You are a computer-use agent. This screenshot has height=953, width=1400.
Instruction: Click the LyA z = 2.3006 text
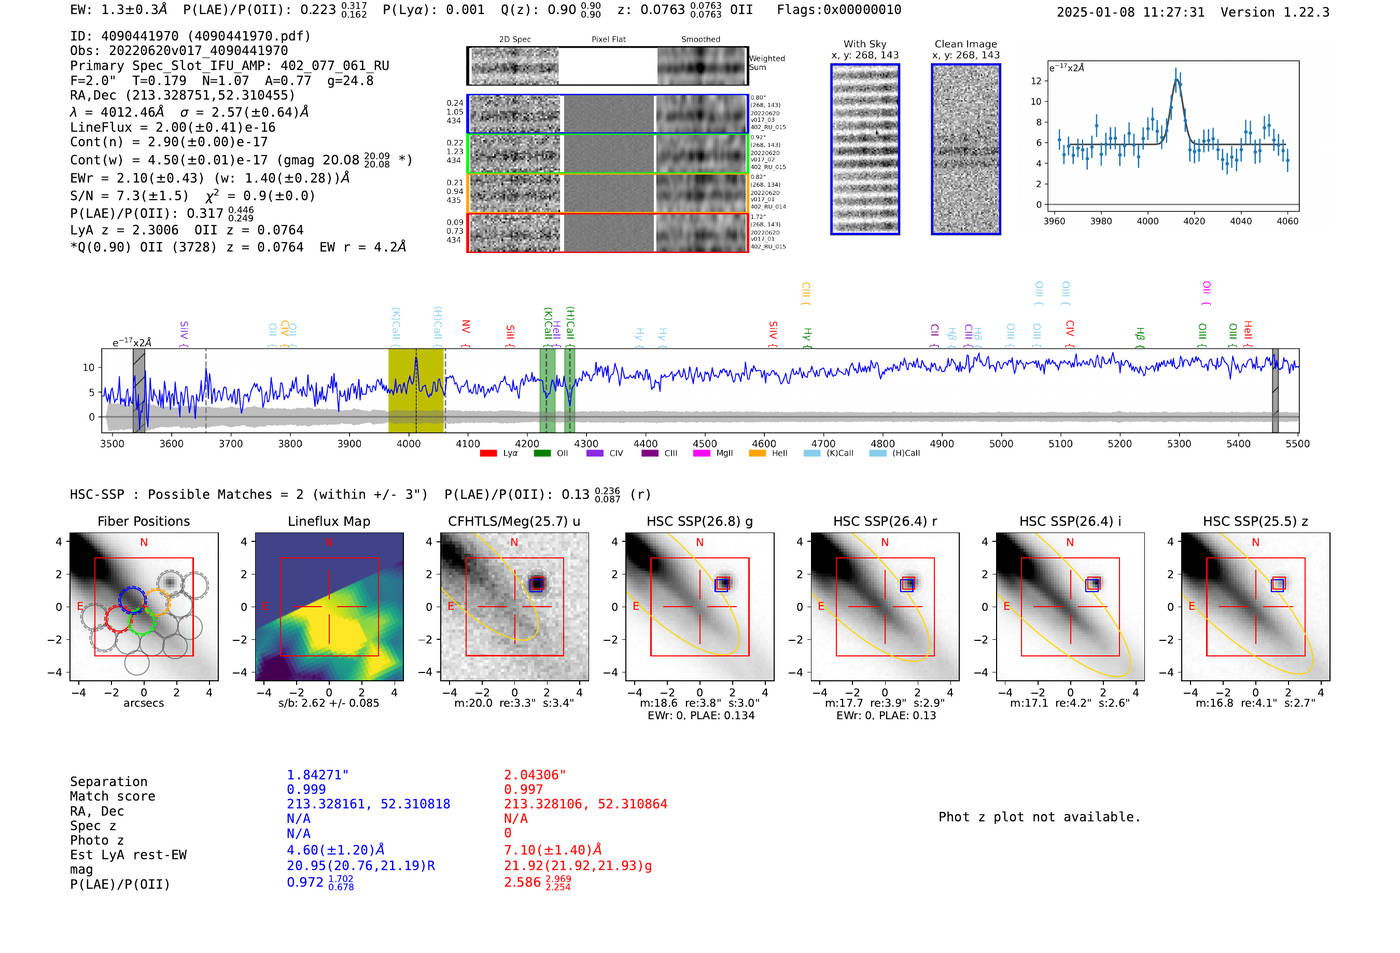(124, 230)
